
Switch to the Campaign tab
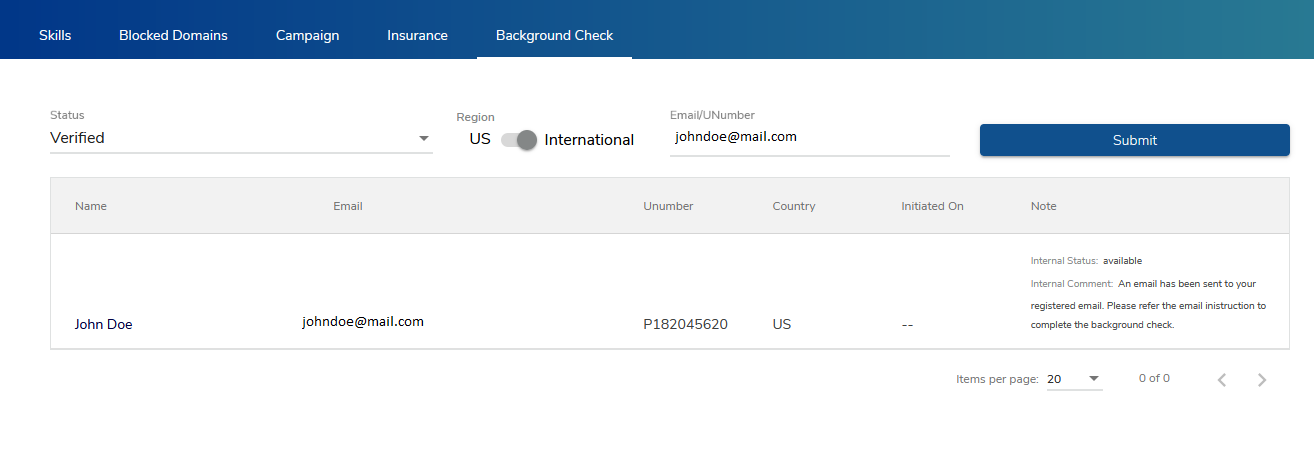coord(307,35)
